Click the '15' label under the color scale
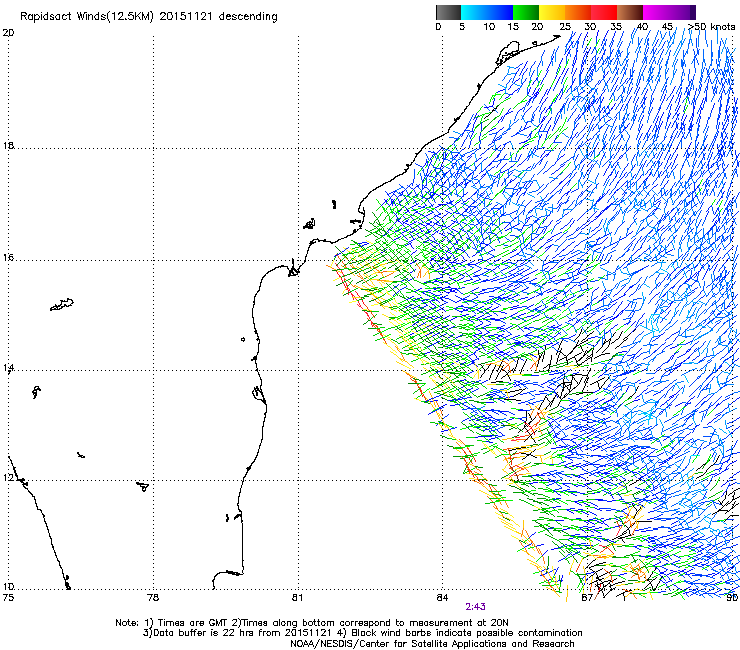 (513, 27)
